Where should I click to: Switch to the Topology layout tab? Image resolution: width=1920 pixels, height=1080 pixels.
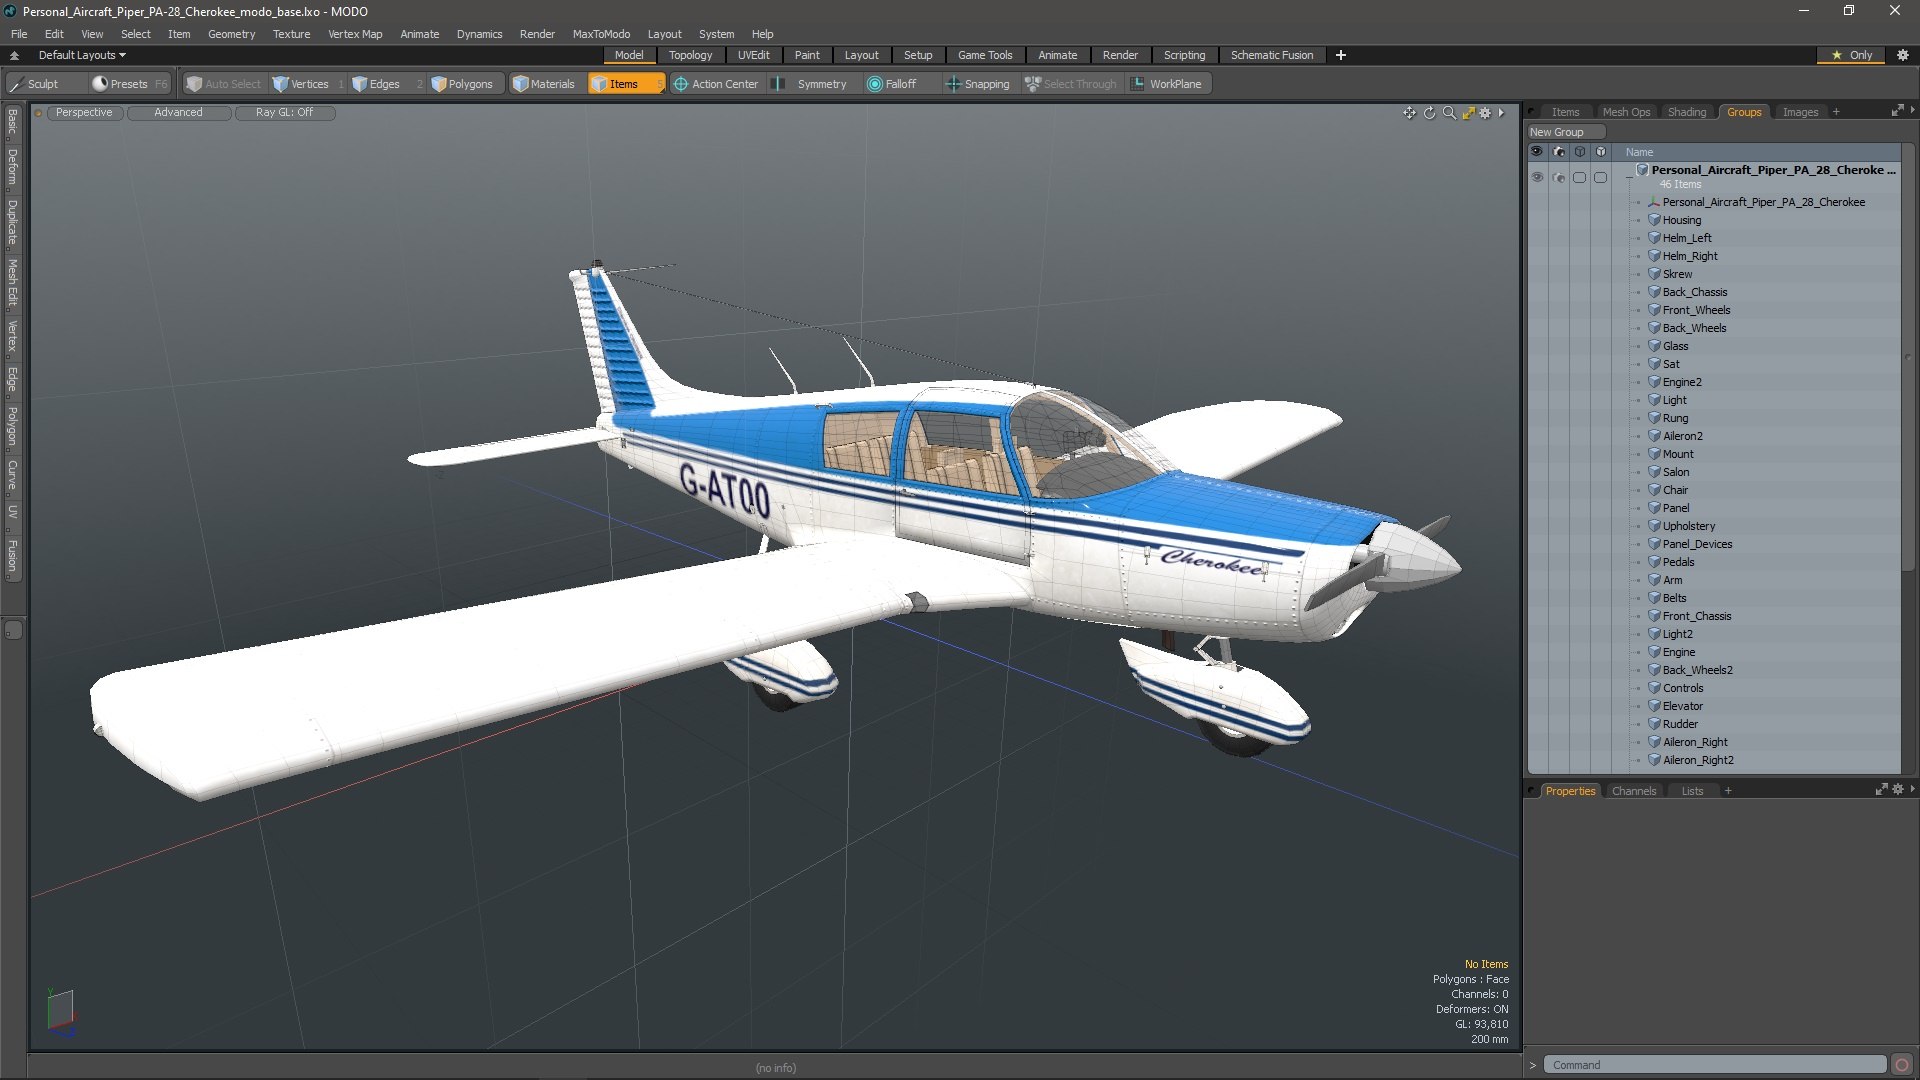[x=690, y=55]
